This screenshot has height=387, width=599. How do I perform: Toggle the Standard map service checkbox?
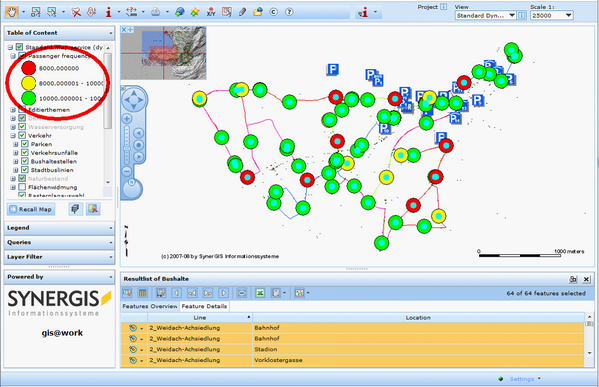(x=19, y=47)
